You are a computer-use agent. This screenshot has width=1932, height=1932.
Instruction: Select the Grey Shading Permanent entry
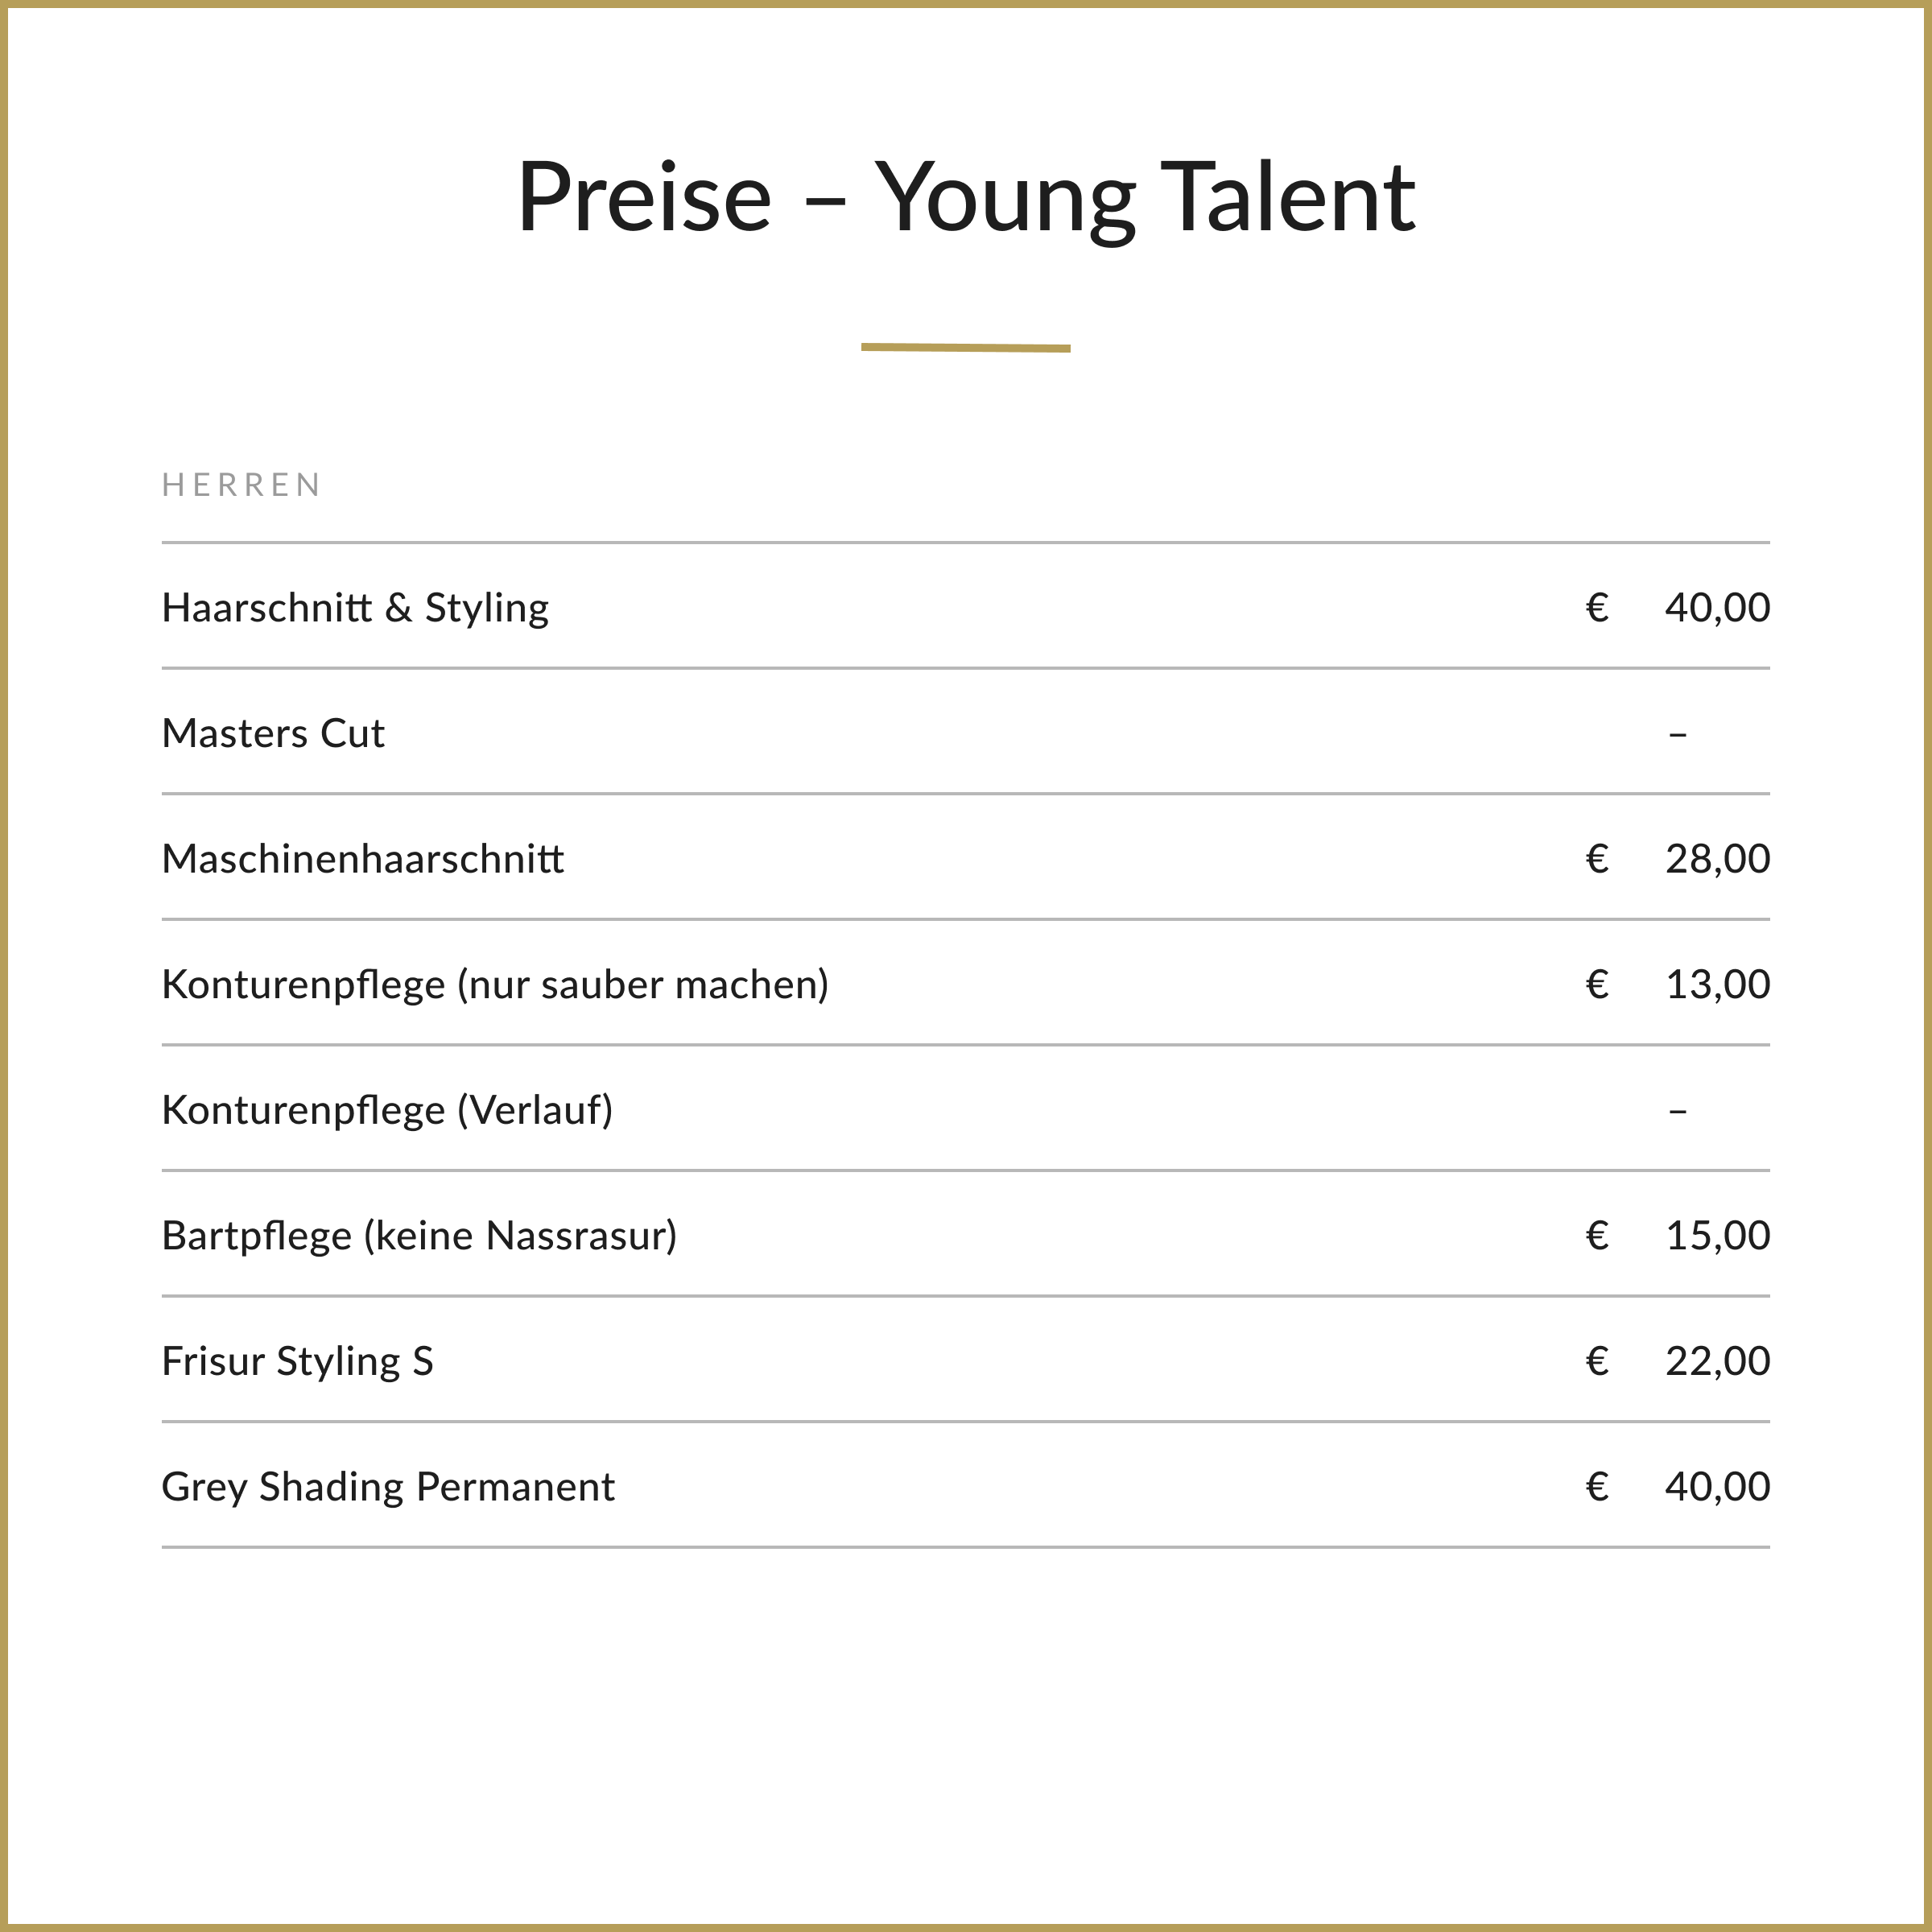coord(388,1487)
